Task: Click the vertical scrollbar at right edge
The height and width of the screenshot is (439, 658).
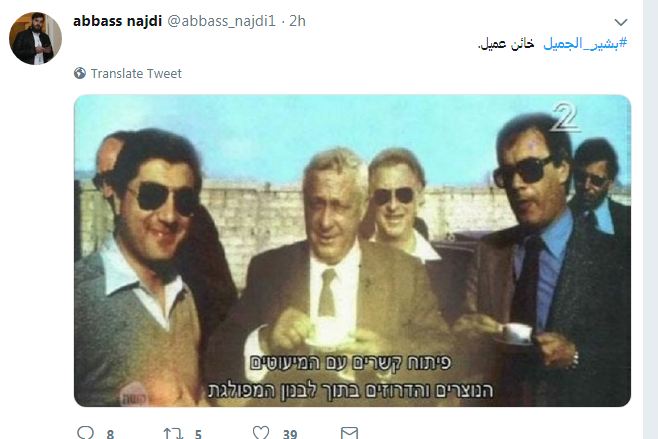Action: pyautogui.click(x=650, y=220)
